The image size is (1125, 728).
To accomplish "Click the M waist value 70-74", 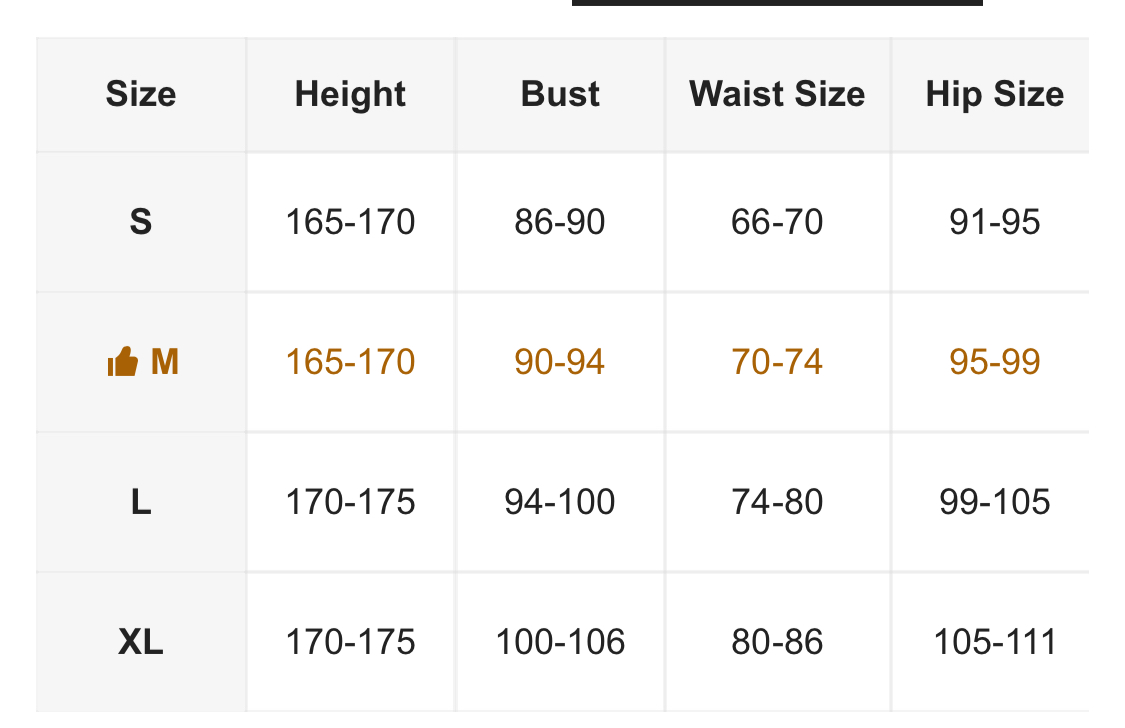I will [777, 361].
